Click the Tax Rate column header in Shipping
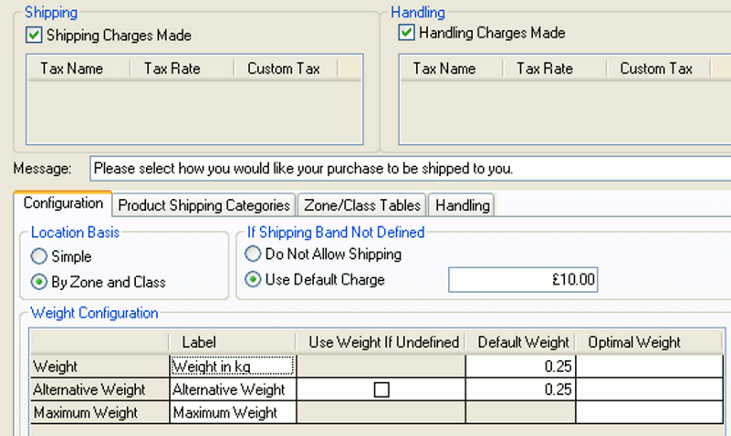The image size is (731, 436). [x=172, y=69]
